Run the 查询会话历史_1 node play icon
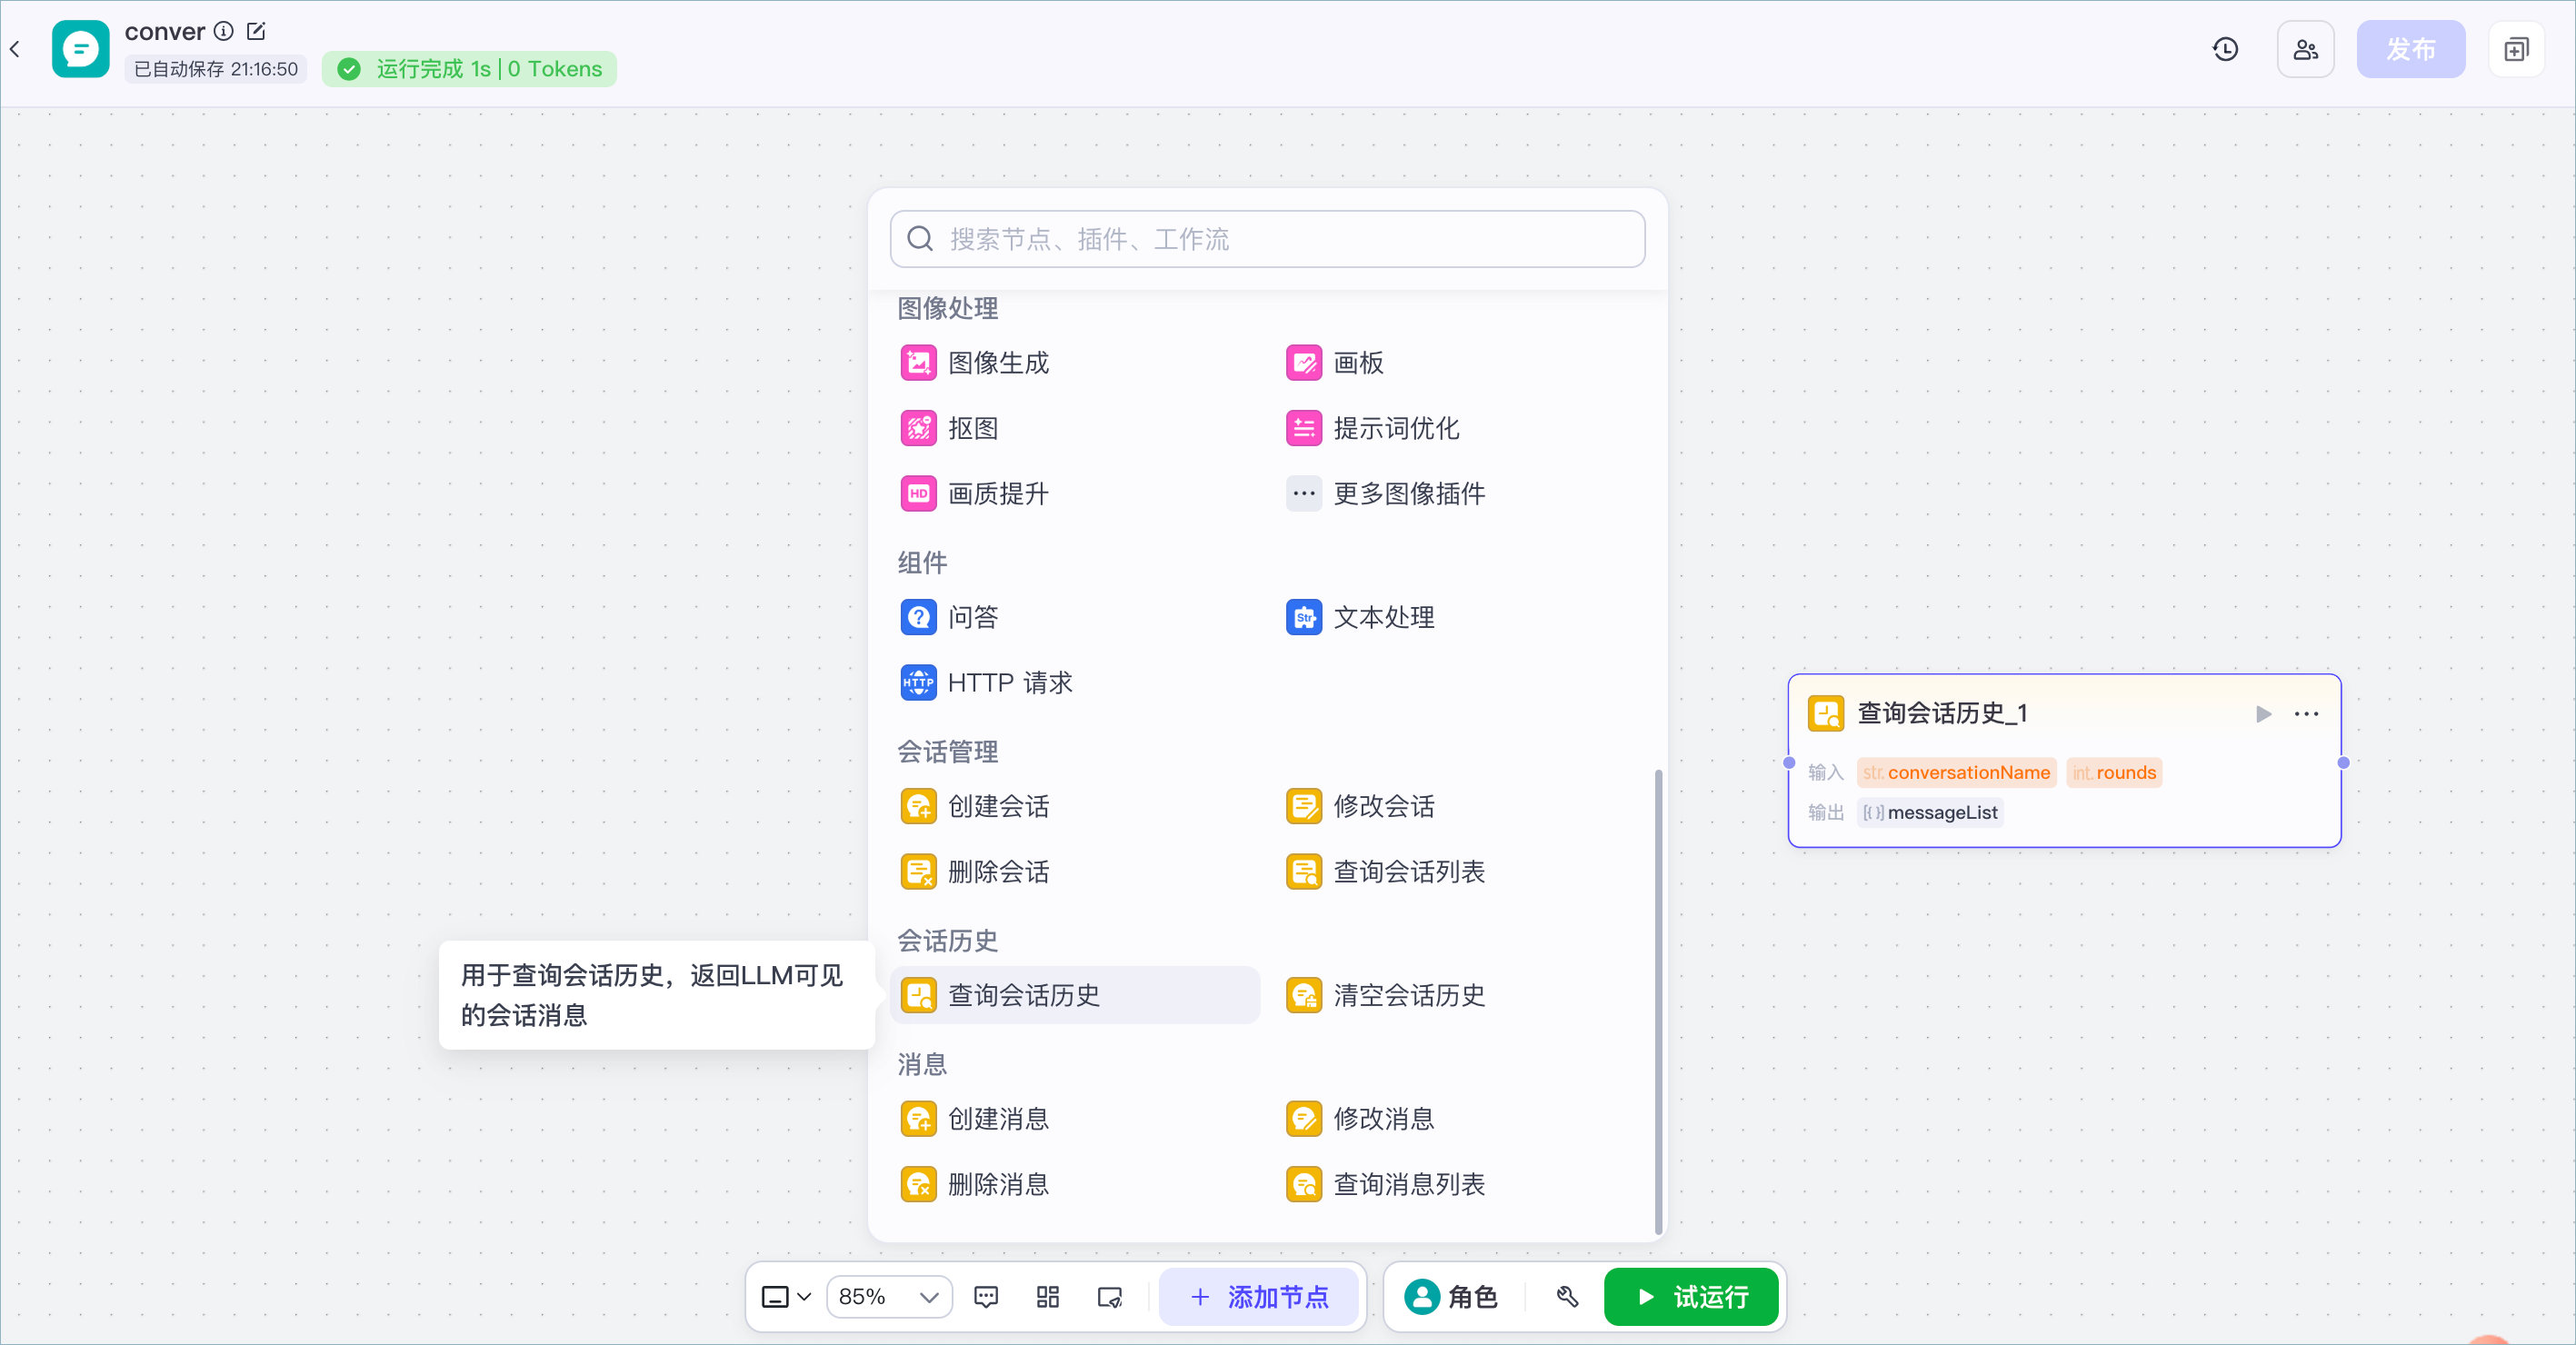This screenshot has width=2576, height=1345. (x=2263, y=713)
